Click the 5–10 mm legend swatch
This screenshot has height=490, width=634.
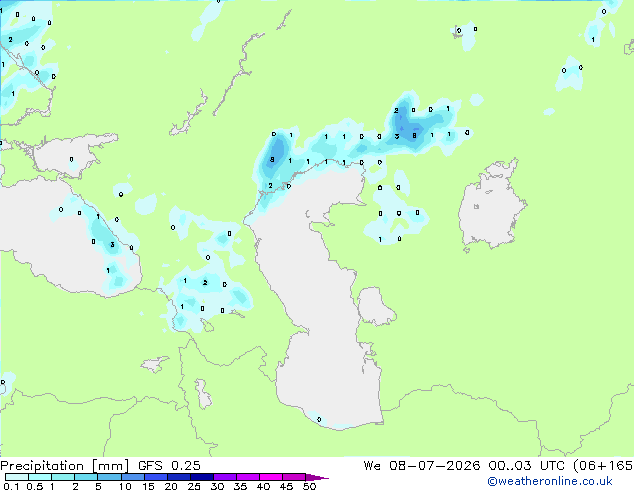pyautogui.click(x=109, y=477)
